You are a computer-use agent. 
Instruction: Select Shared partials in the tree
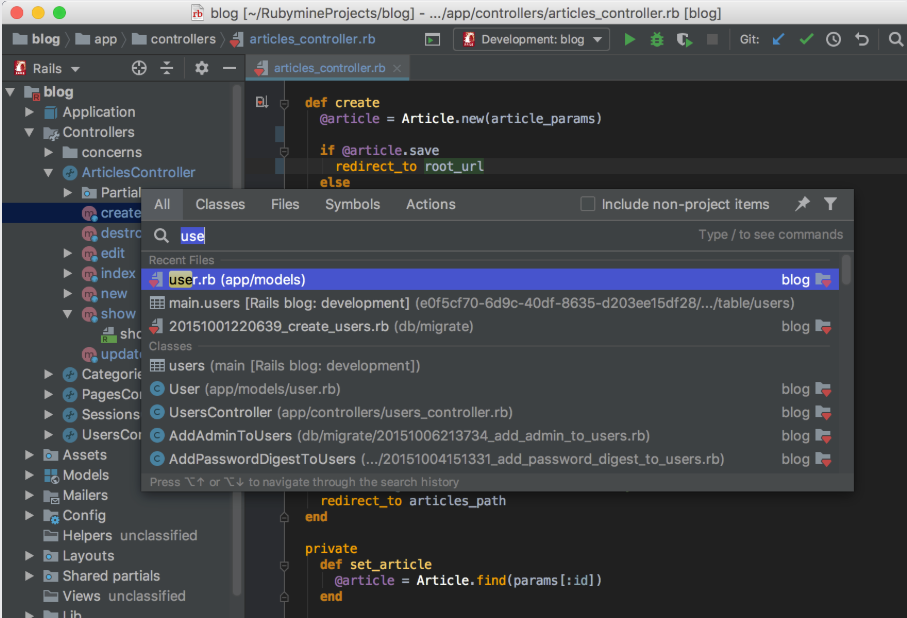111,576
